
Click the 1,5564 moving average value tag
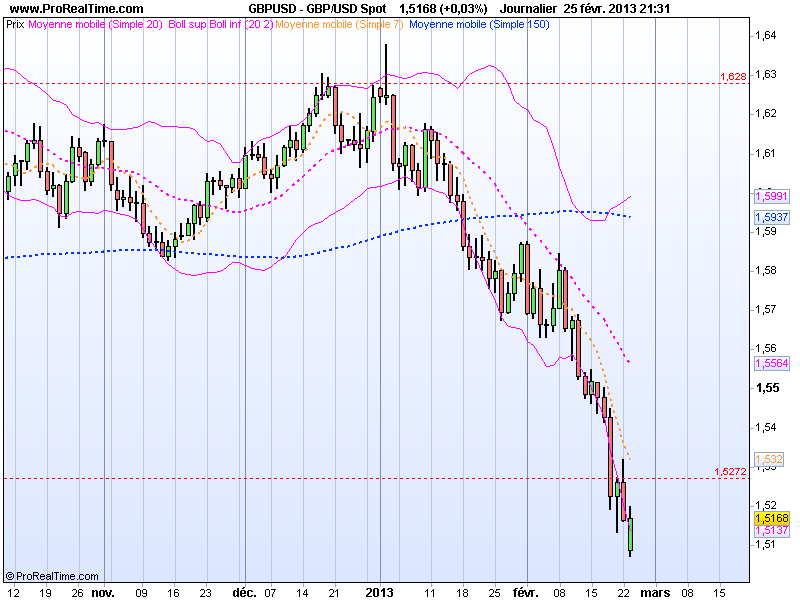(x=771, y=363)
